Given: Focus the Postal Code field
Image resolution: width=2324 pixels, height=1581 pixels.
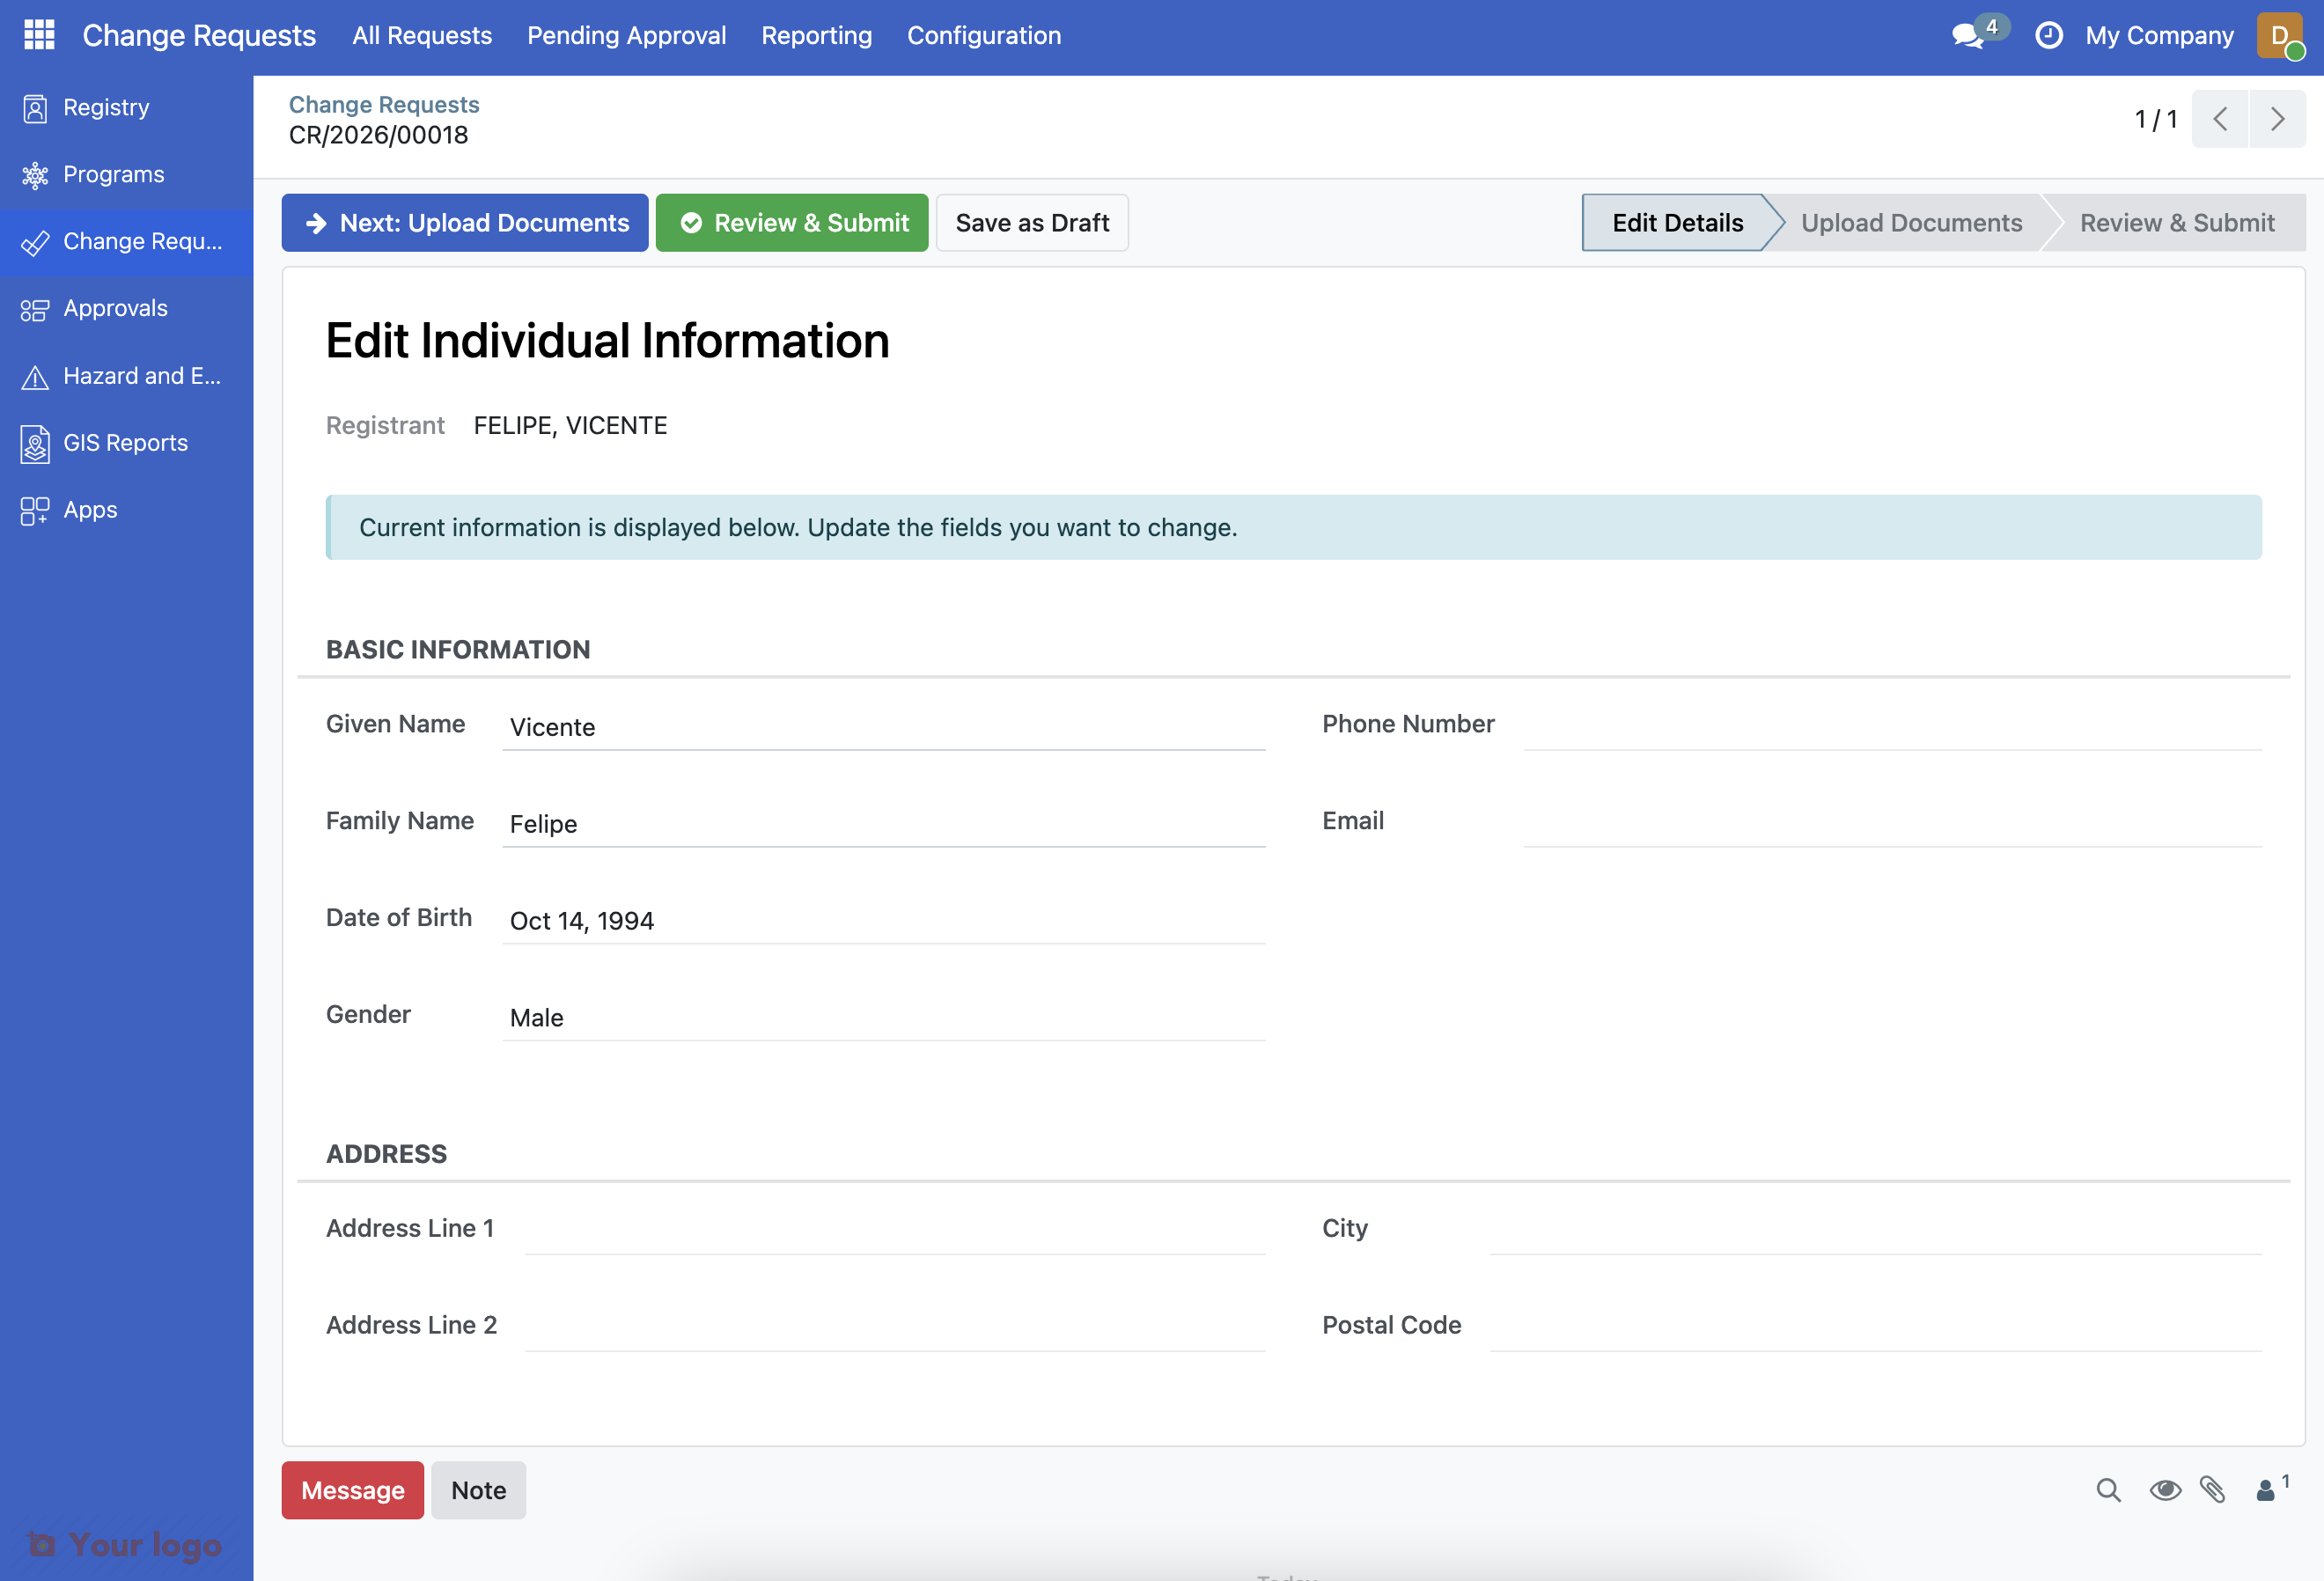Looking at the screenshot, I should 1875,1328.
